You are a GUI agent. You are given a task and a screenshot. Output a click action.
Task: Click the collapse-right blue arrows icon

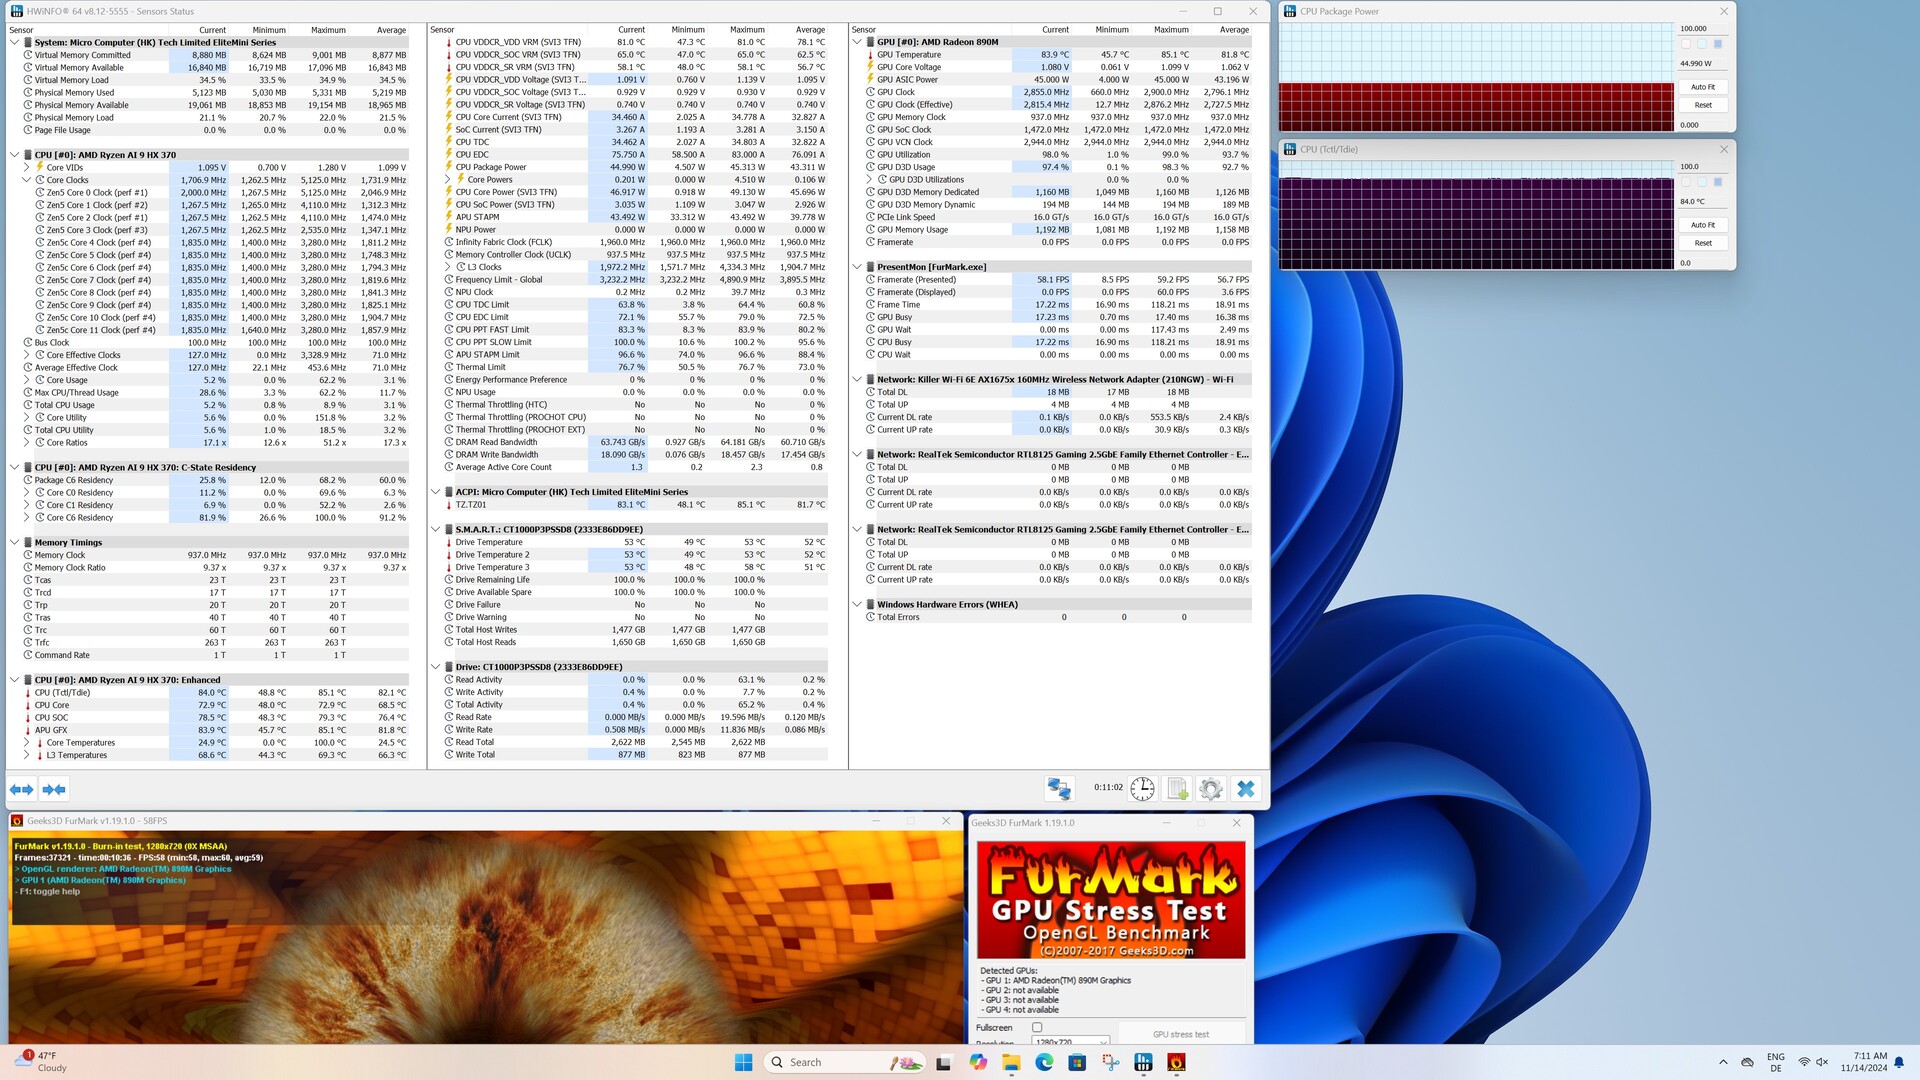coord(54,789)
